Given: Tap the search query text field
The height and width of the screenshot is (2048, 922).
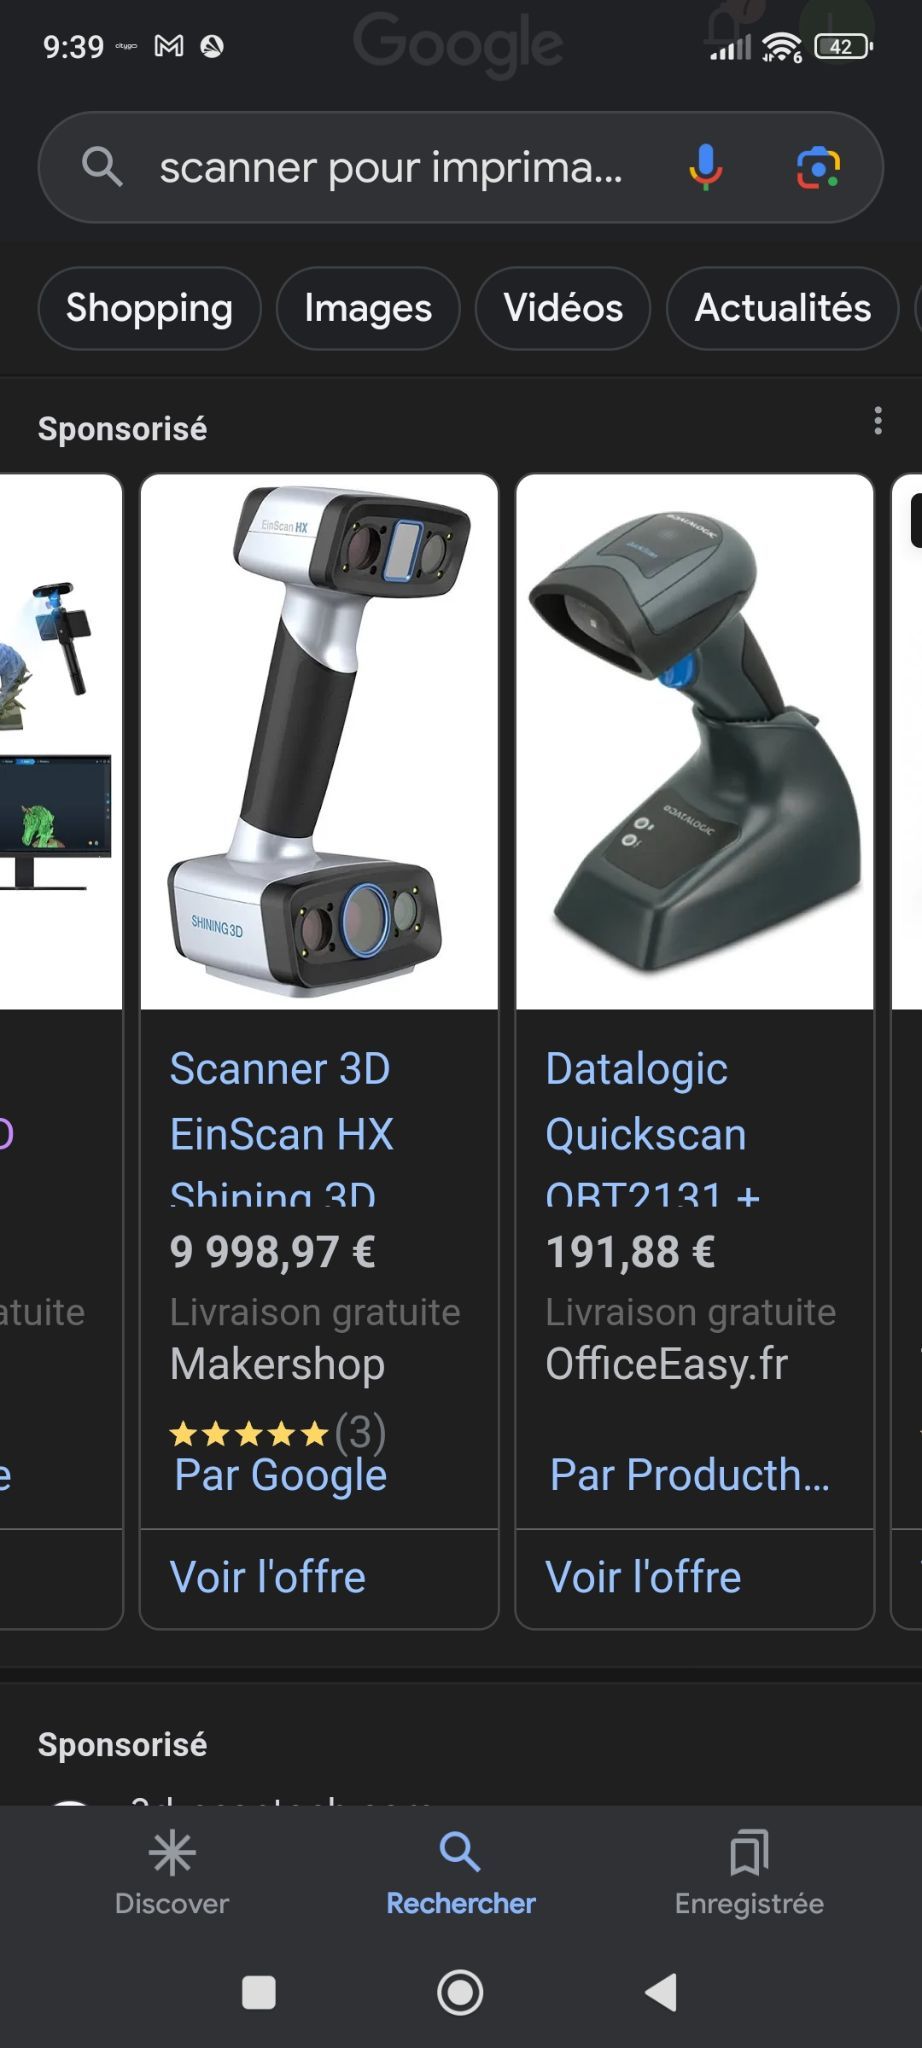Looking at the screenshot, I should (x=391, y=167).
